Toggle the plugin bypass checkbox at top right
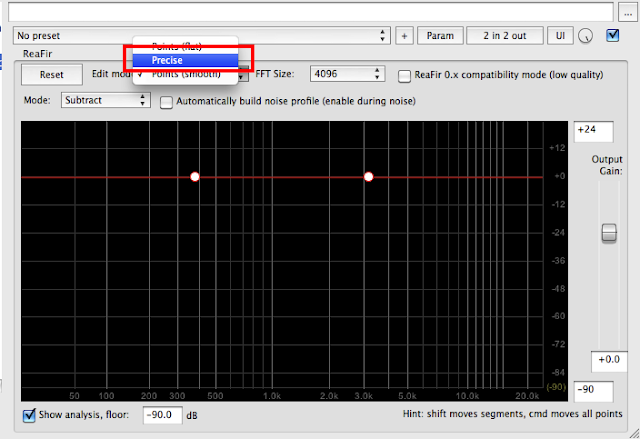This screenshot has width=640, height=439. [x=612, y=35]
